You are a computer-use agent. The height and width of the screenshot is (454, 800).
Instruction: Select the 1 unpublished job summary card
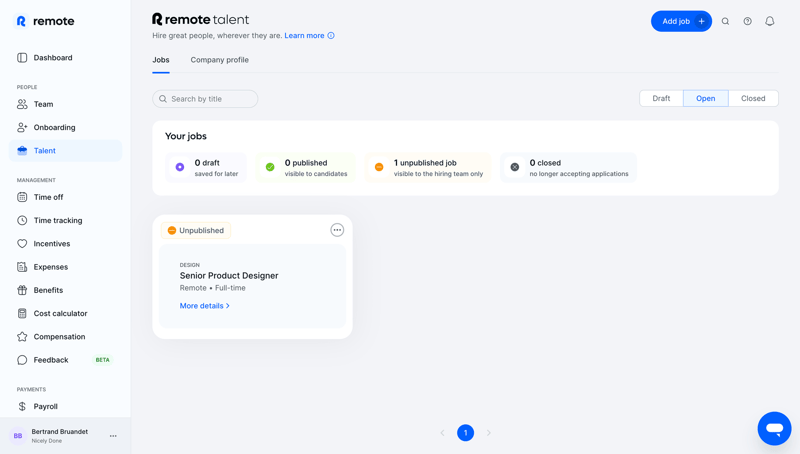coord(428,167)
